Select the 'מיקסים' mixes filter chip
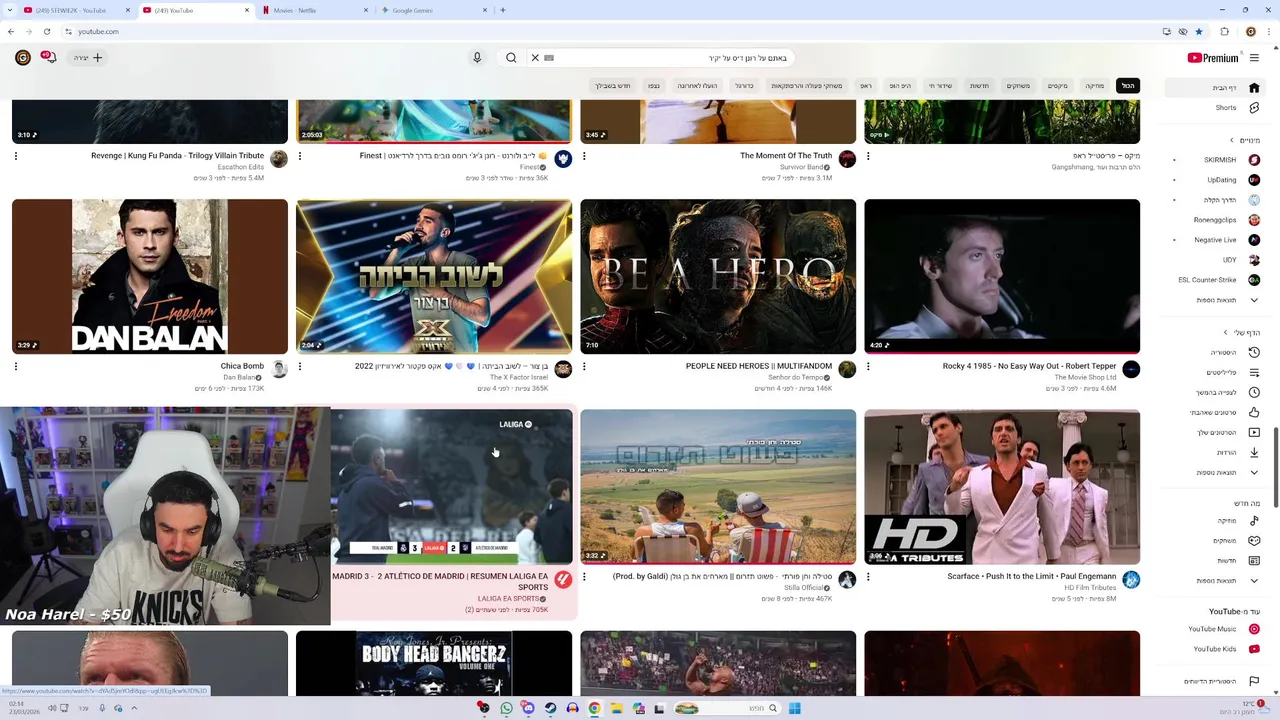 pos(1057,86)
